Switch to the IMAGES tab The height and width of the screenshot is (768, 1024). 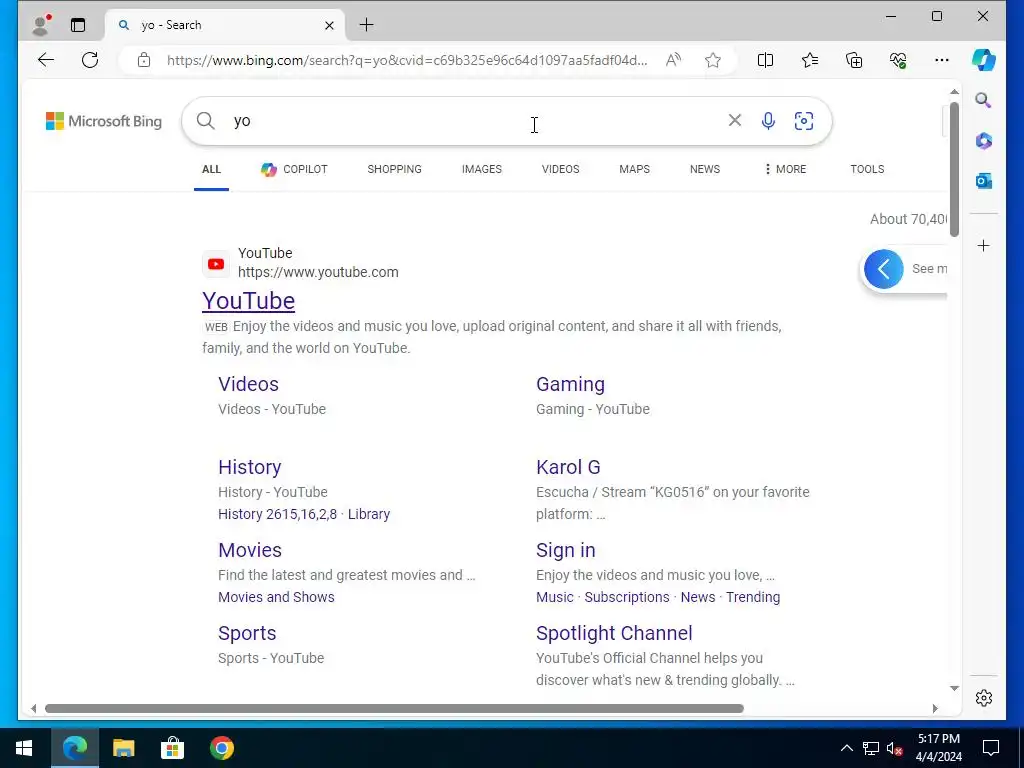point(482,169)
